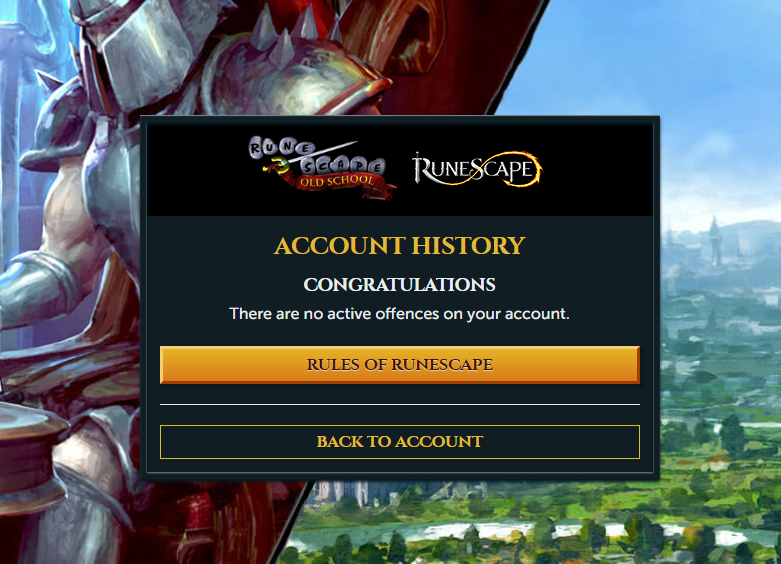Click the Account History heading
Screen dimensions: 781x564
coord(399,246)
